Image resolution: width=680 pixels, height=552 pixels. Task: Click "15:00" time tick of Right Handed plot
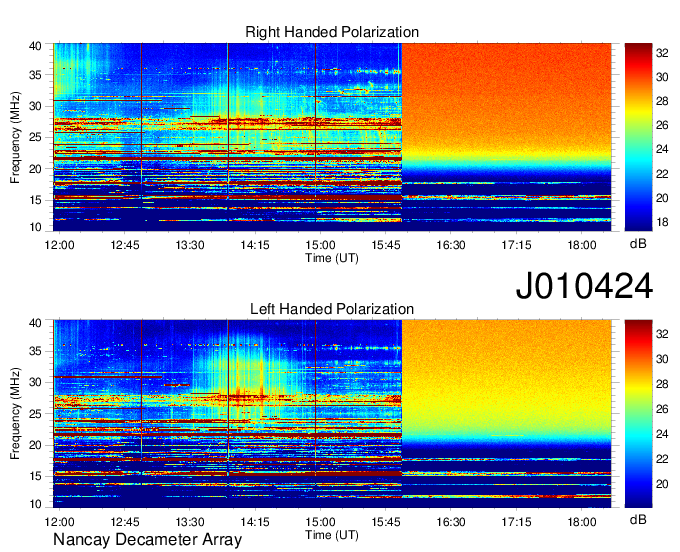[320, 245]
